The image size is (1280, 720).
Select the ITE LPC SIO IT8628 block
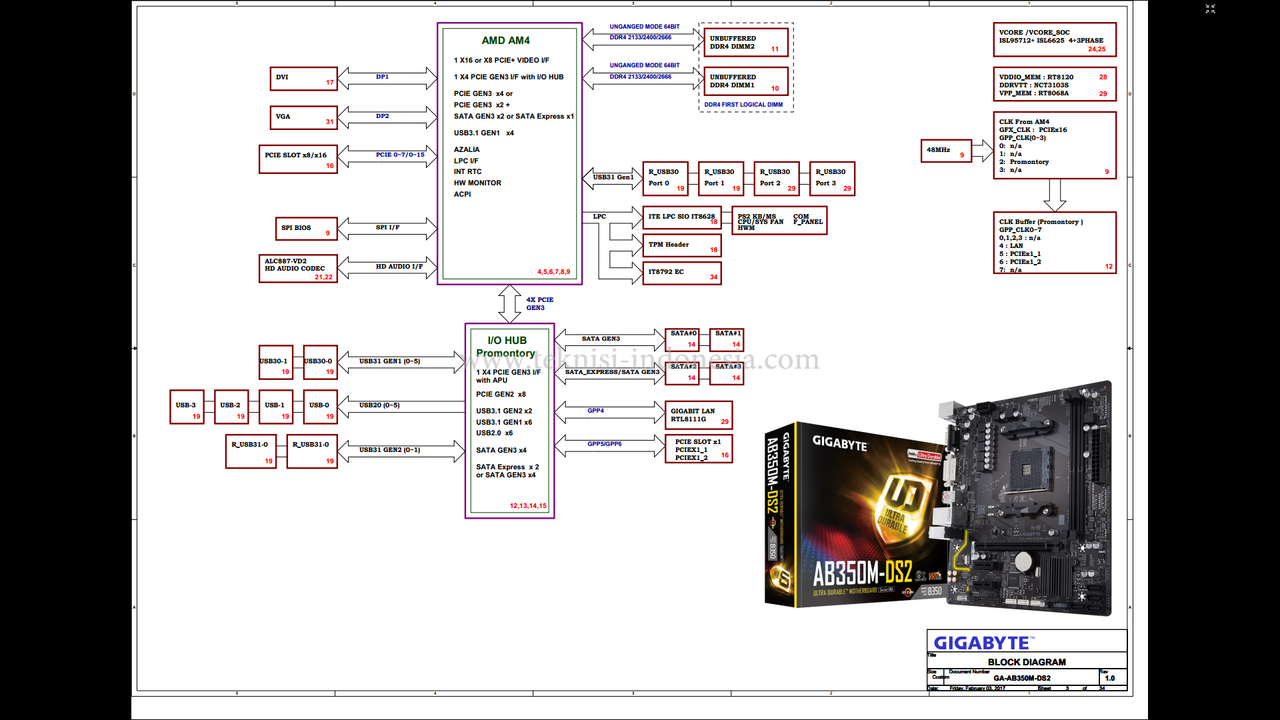[x=681, y=218]
